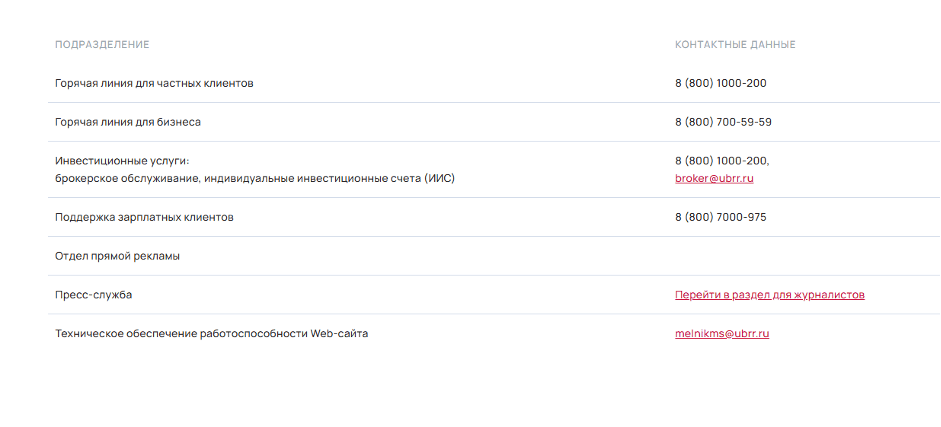
Task: Click the 'ПОДРАЗДЕЛЕНИЕ' column header
Action: coord(102,45)
